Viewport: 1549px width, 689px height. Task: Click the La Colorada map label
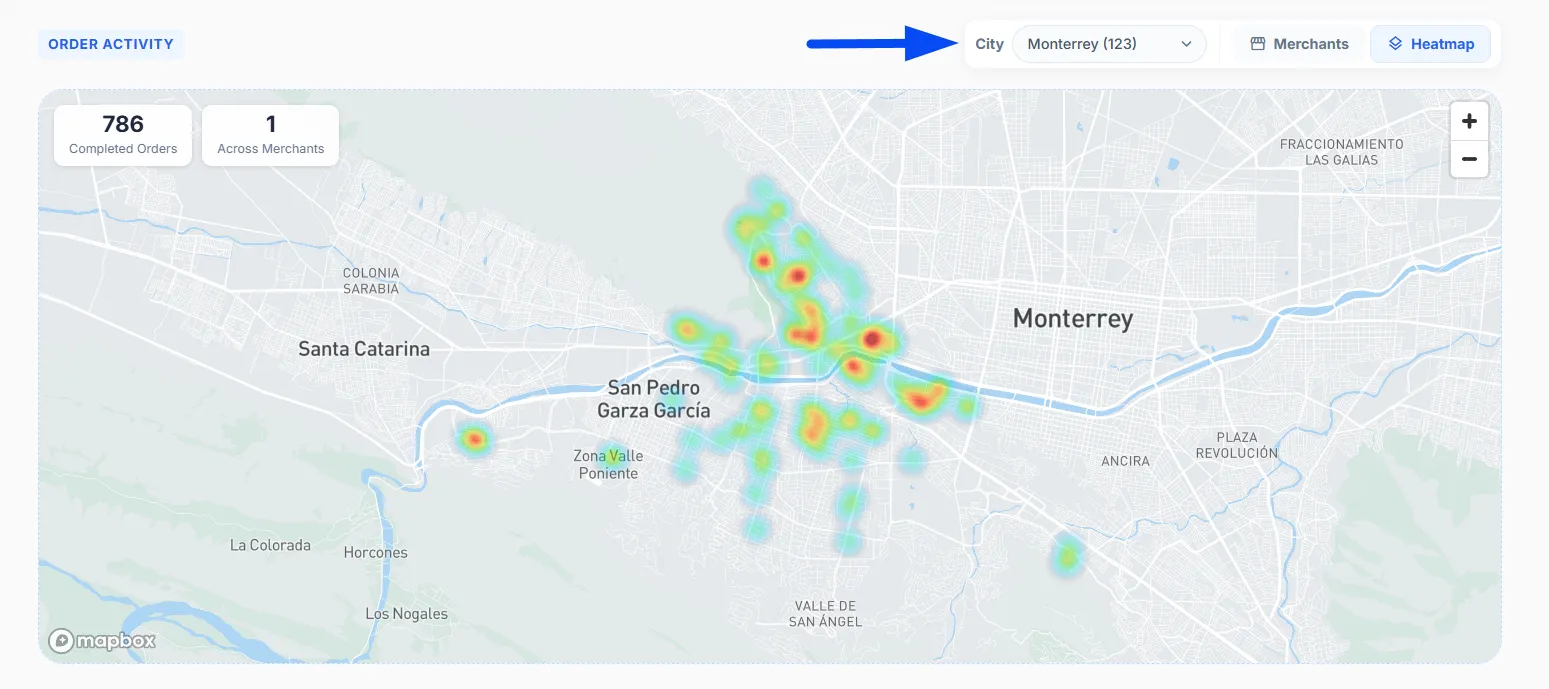tap(270, 545)
